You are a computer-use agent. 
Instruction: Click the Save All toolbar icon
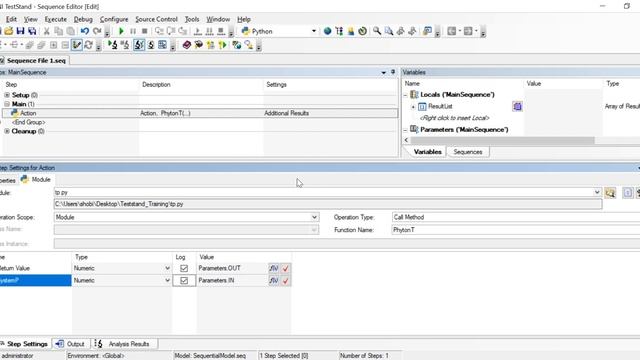tap(32, 31)
